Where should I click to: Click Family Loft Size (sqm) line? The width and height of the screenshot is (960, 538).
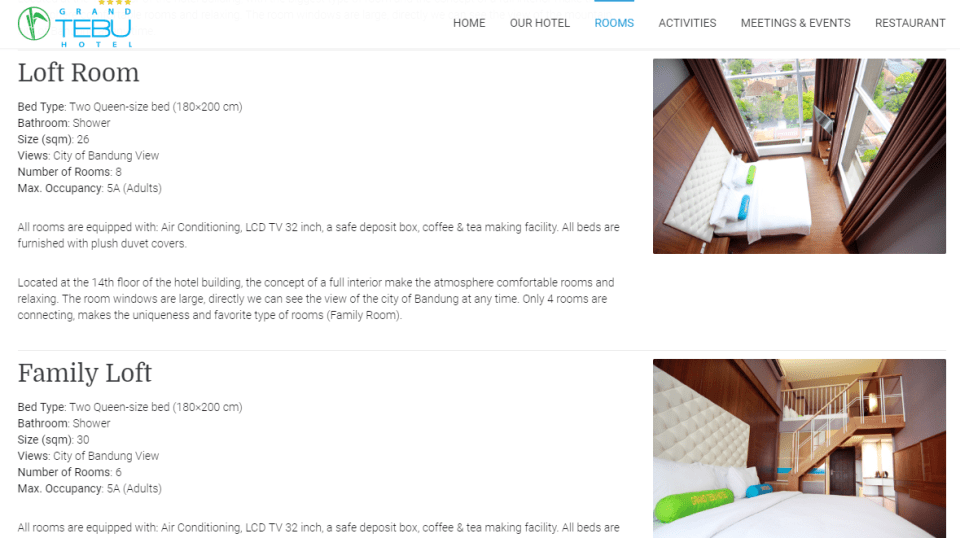[53, 439]
